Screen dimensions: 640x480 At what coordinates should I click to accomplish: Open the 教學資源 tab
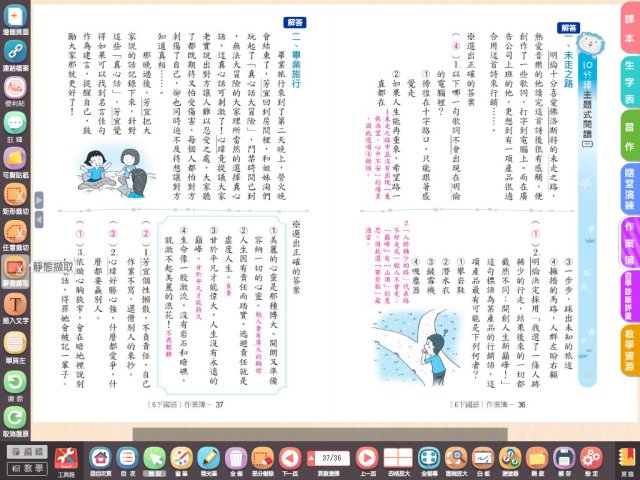tap(628, 352)
